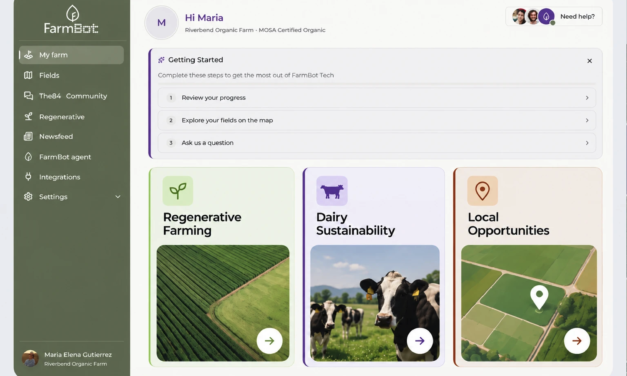Open Regenerative Farming with the green arrow
This screenshot has height=376, width=627.
pos(270,341)
